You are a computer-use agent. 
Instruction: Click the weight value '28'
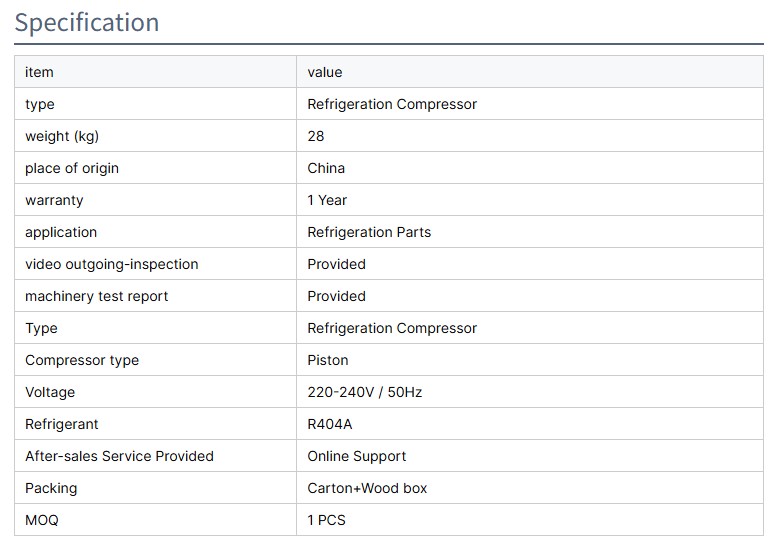316,136
